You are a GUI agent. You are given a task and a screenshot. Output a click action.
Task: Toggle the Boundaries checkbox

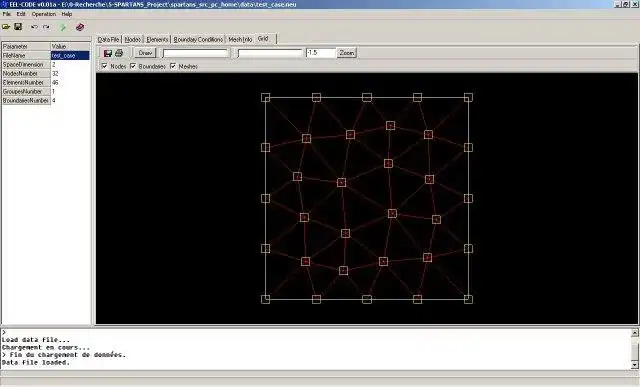click(133, 66)
